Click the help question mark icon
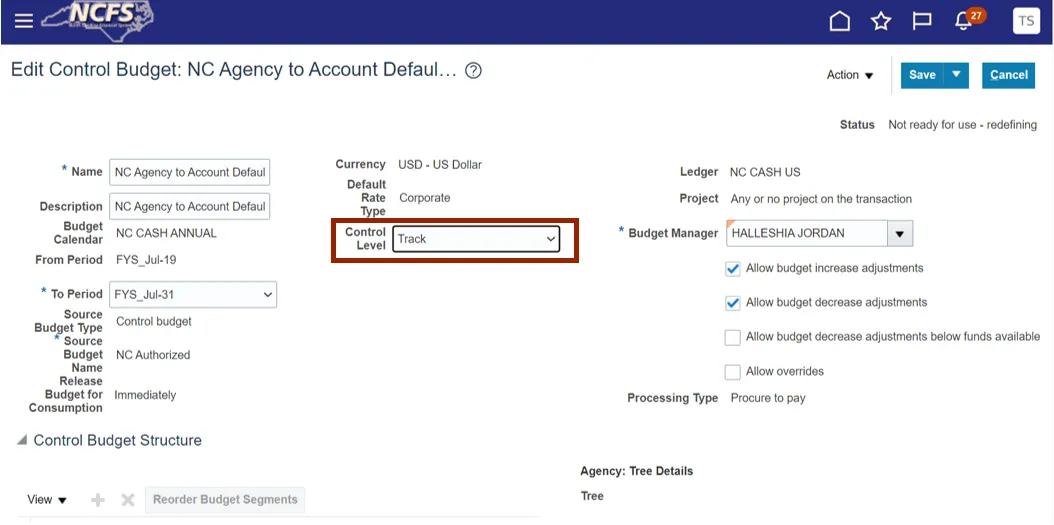1054x525 pixels. pos(474,71)
